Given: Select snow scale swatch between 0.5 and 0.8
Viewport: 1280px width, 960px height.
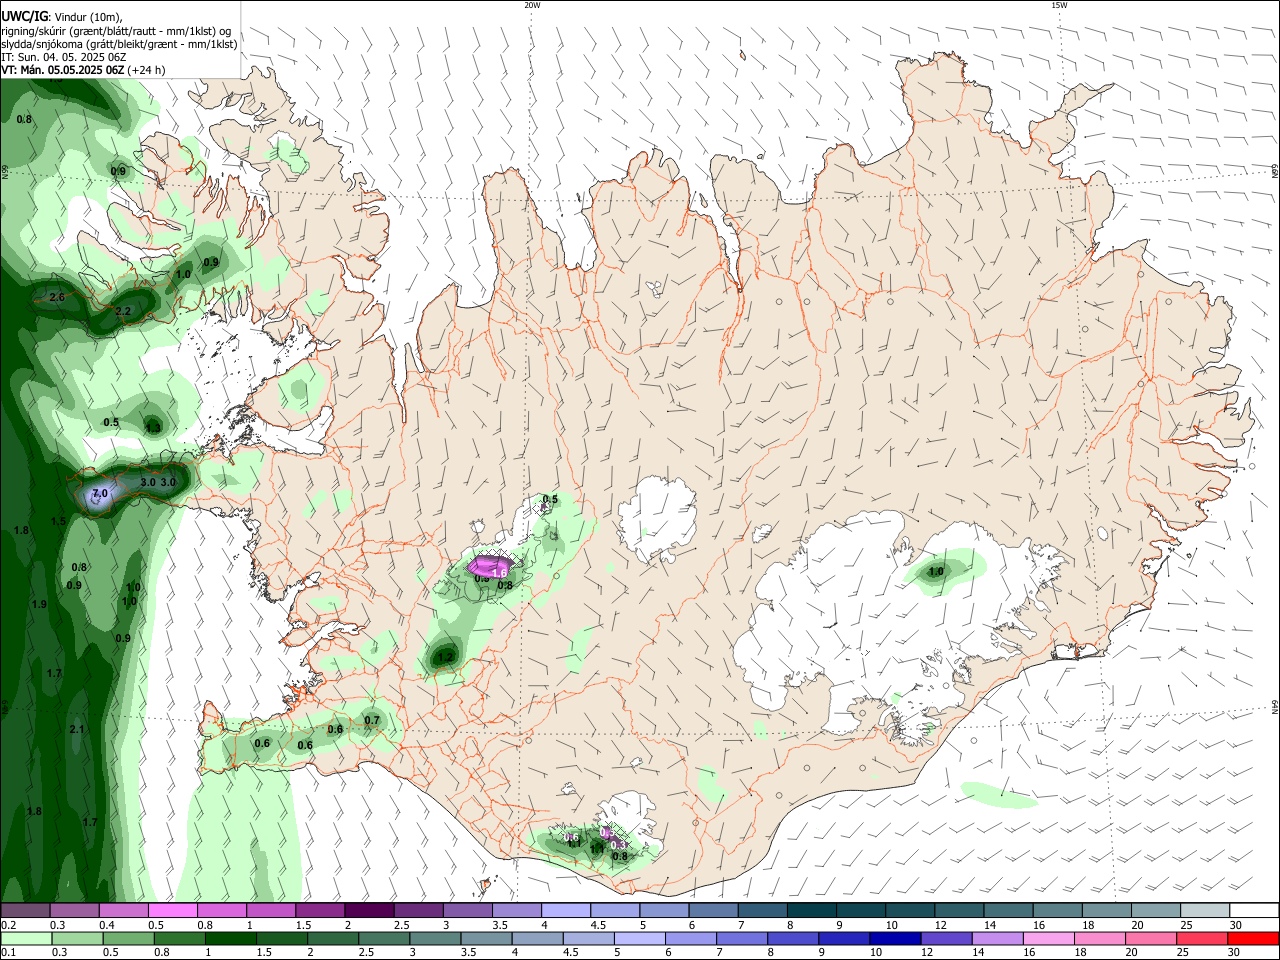Looking at the screenshot, I should point(174,910).
